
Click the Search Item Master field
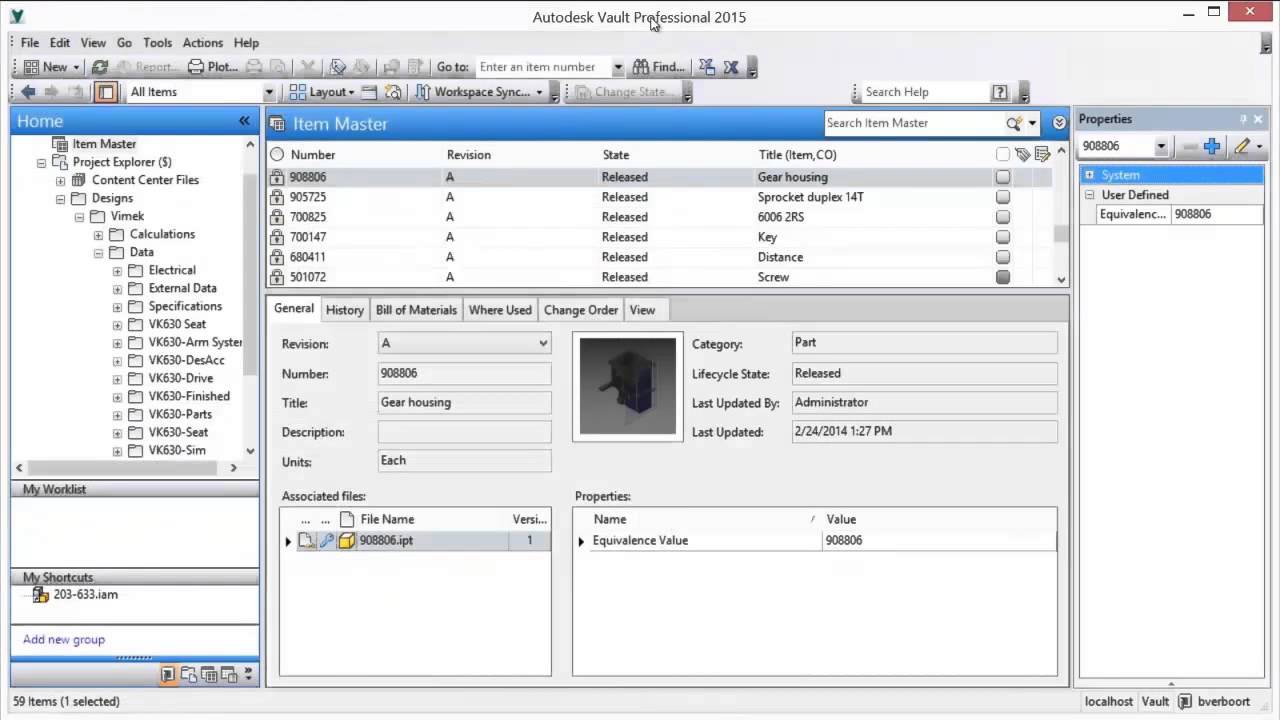point(914,123)
